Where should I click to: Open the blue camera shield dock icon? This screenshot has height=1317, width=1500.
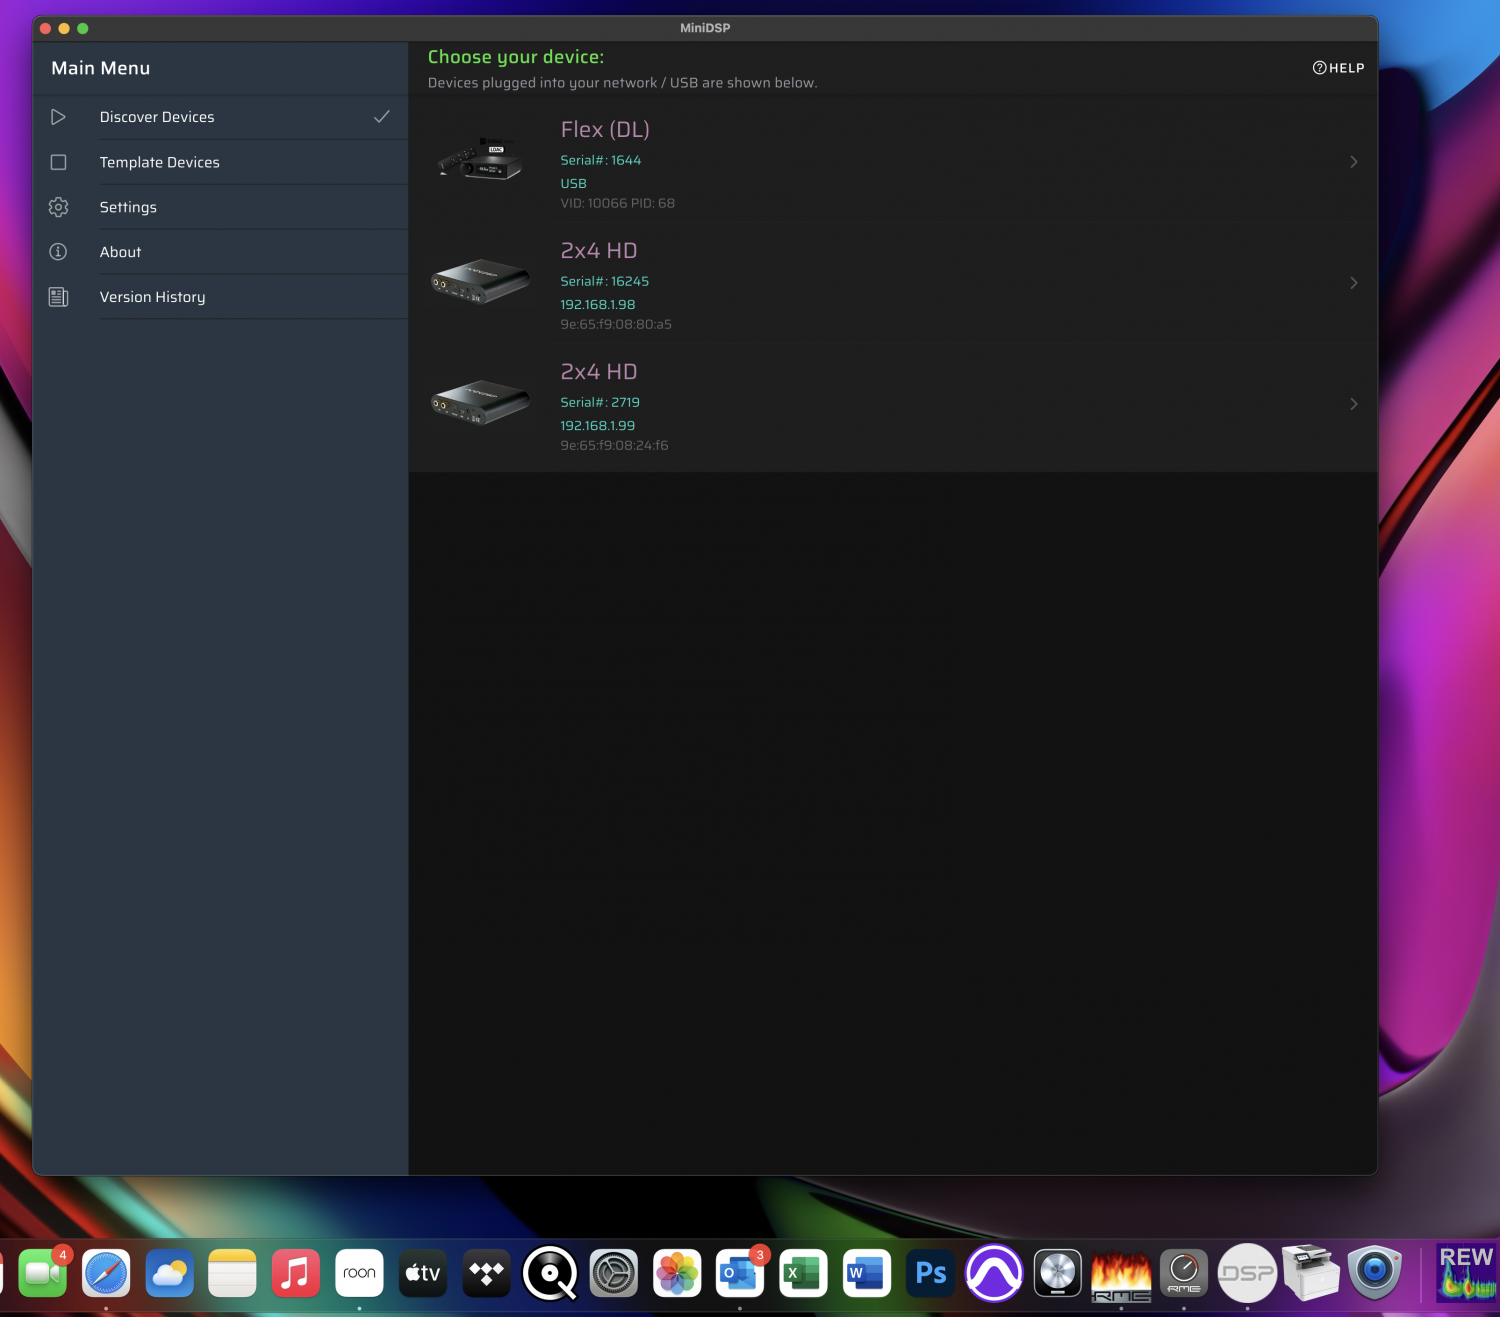(1375, 1272)
